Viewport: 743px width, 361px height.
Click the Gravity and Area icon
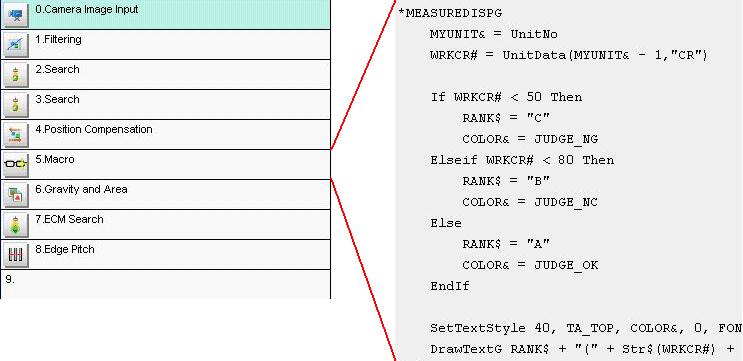click(x=16, y=194)
